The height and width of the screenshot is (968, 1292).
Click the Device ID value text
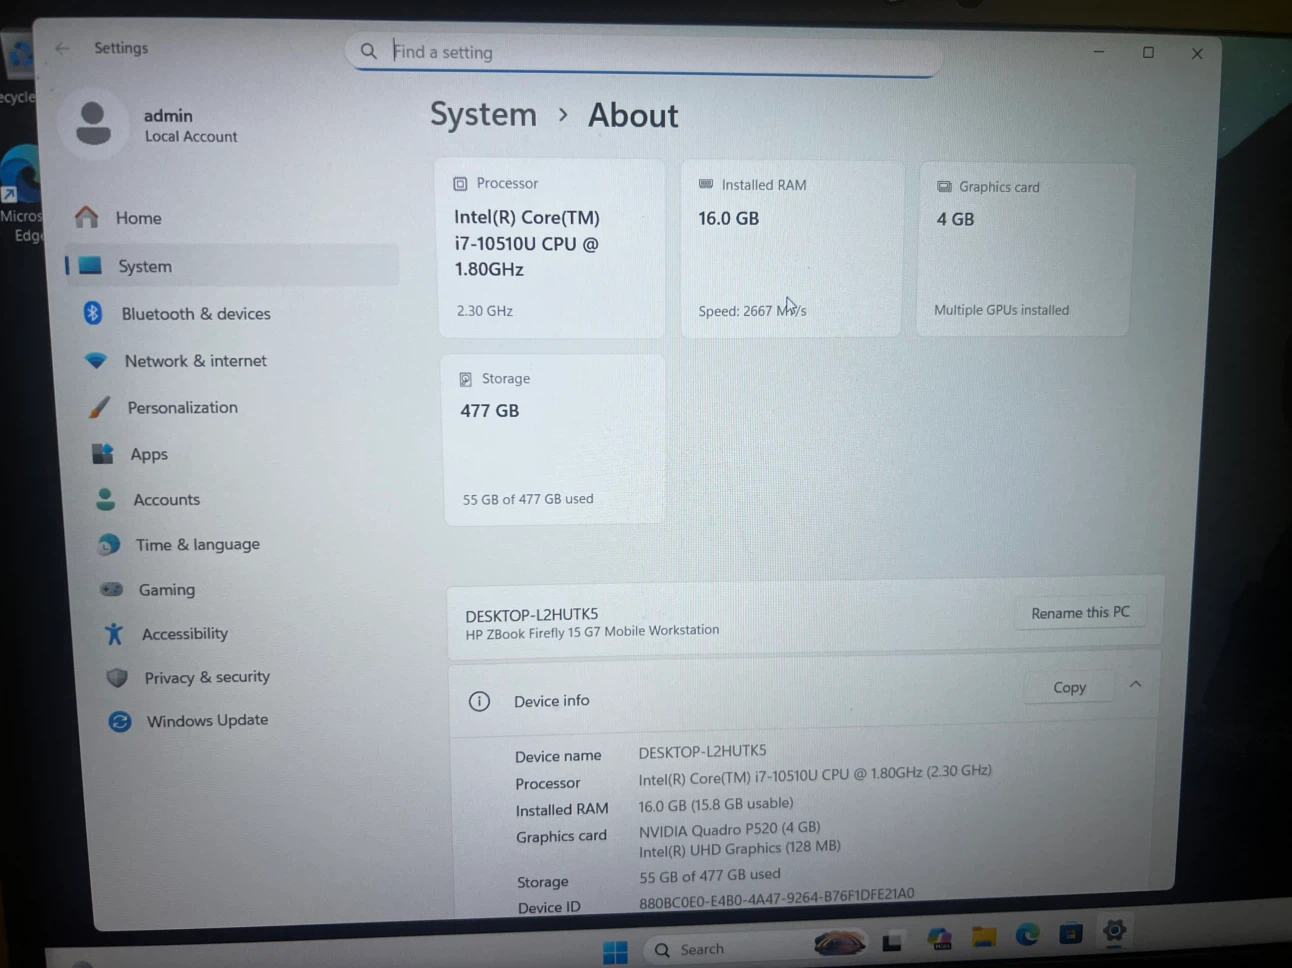pyautogui.click(x=776, y=898)
